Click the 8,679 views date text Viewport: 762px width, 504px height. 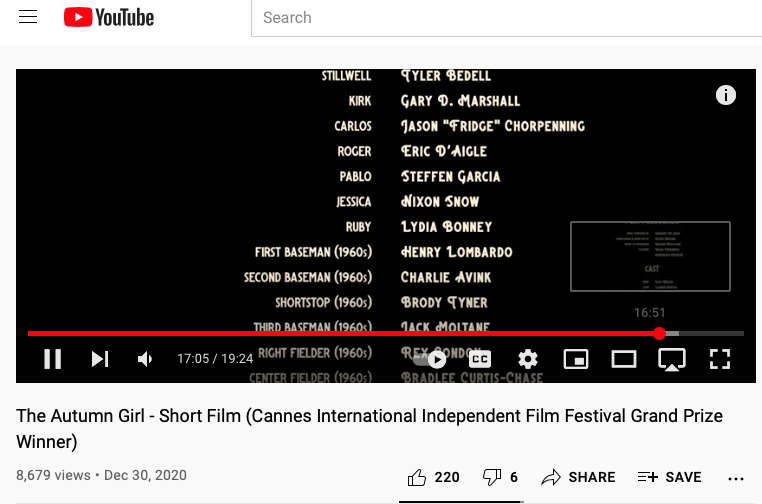(x=101, y=475)
